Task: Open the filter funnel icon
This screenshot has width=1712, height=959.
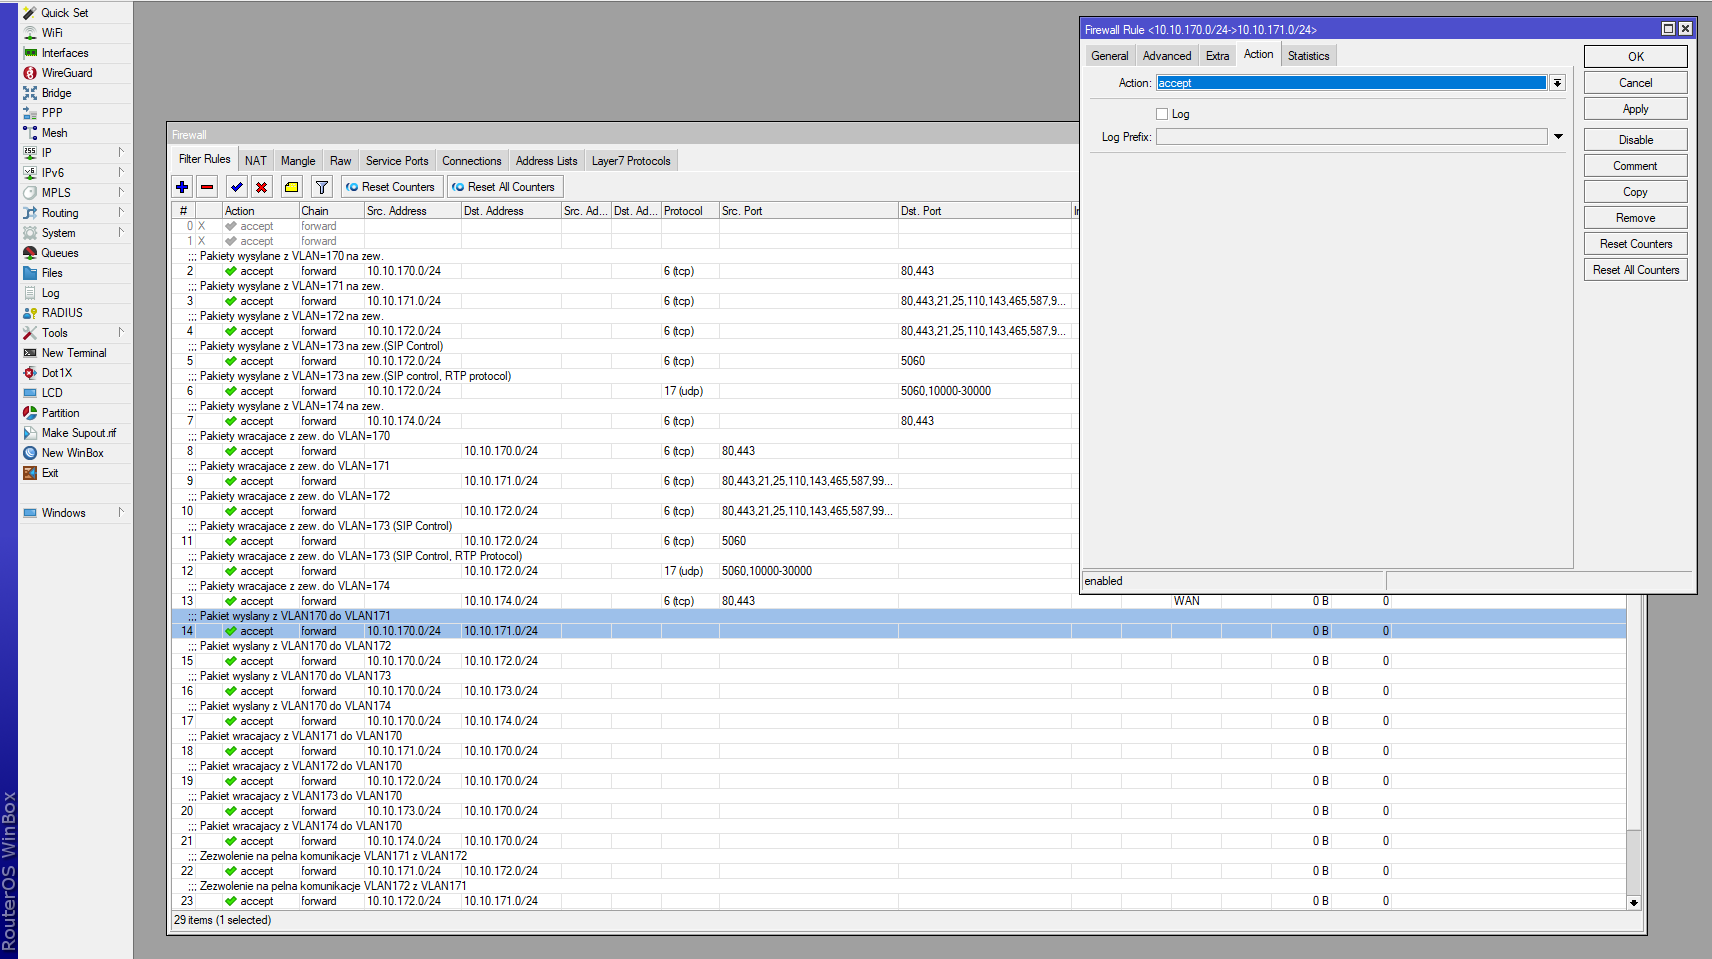Action: pos(322,187)
